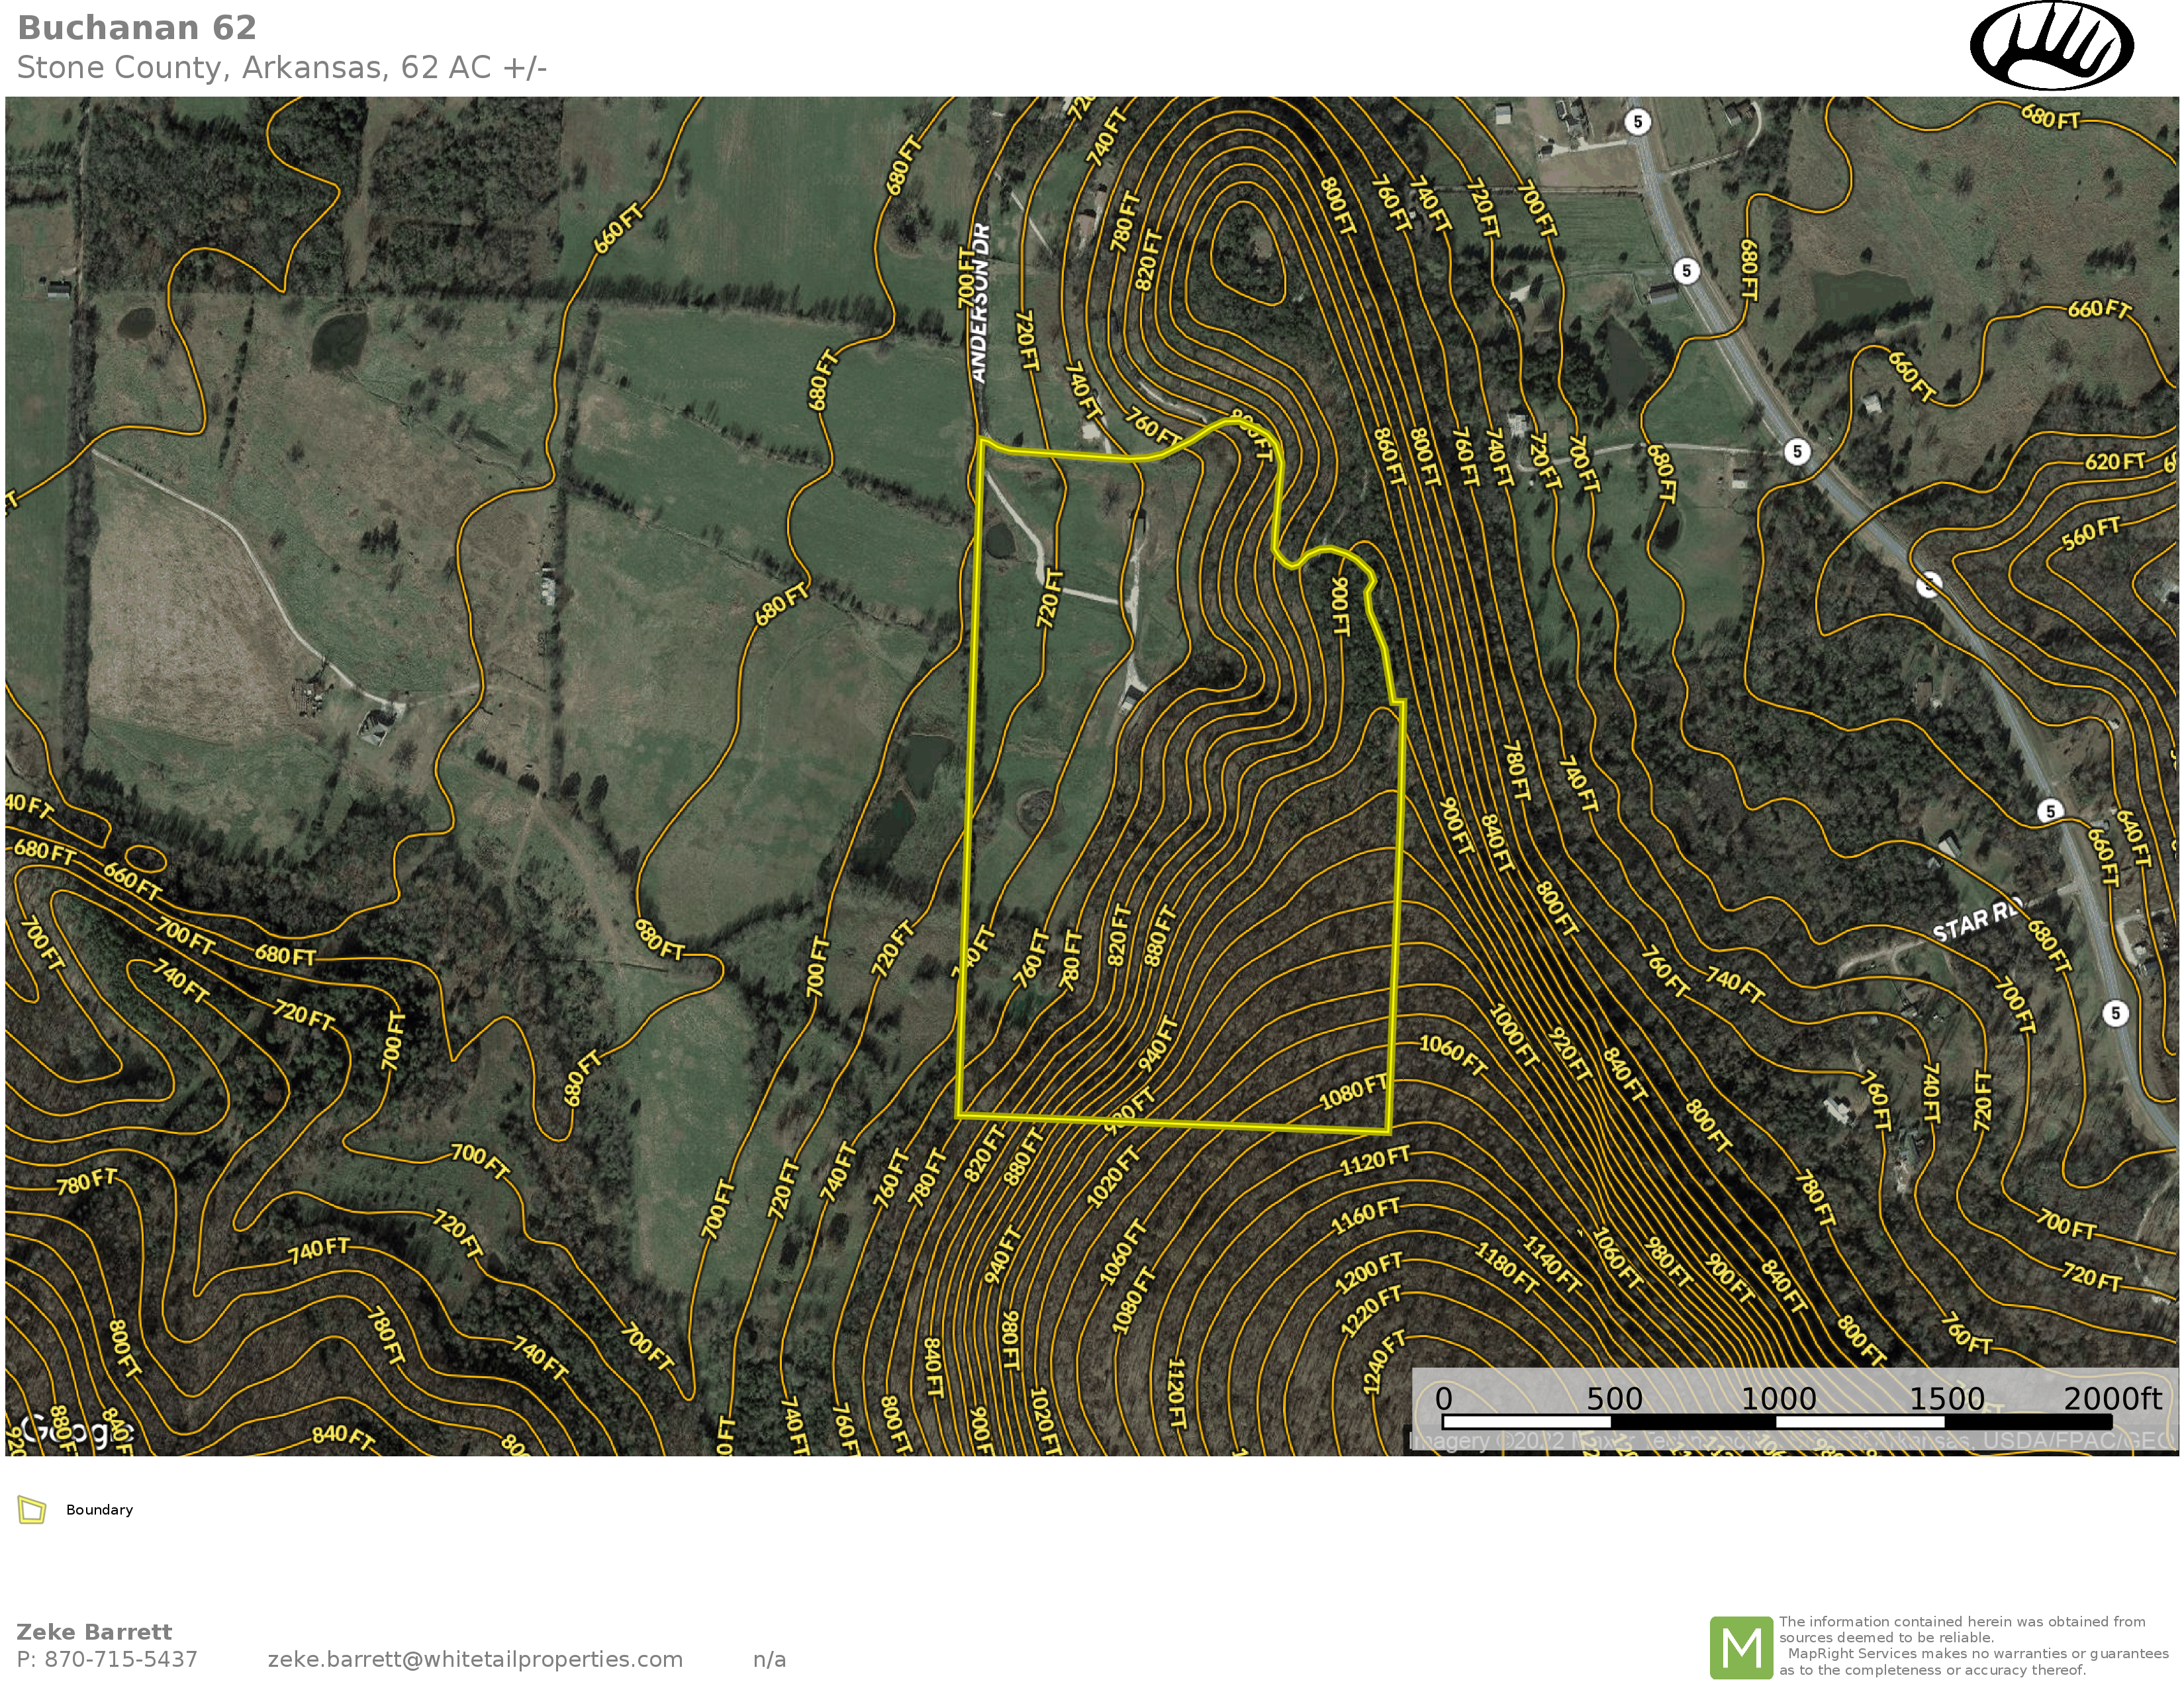Click the Zeke Barrett agent name
2184x1688 pixels.
(94, 1632)
